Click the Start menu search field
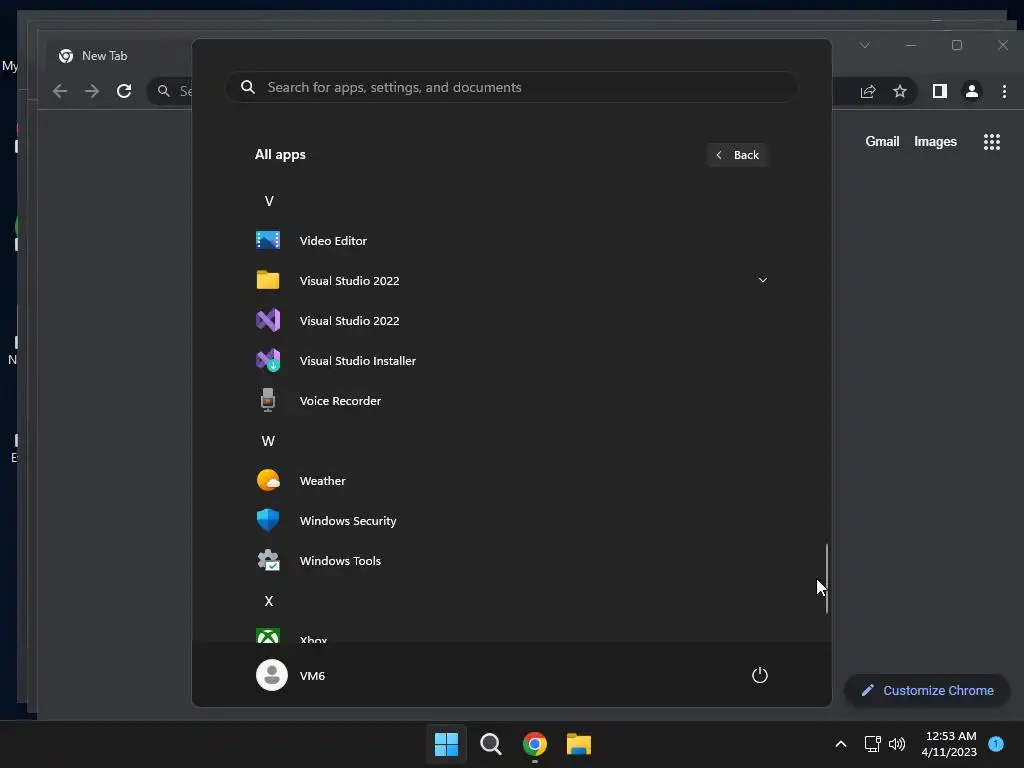This screenshot has height=768, width=1024. pyautogui.click(x=511, y=87)
